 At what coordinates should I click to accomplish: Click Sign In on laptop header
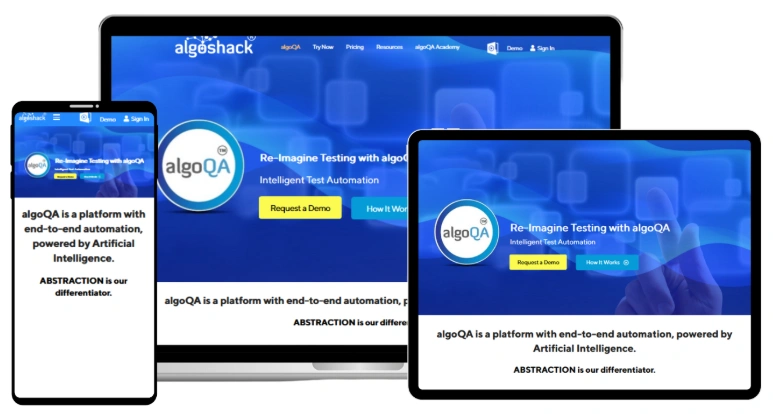(x=546, y=48)
